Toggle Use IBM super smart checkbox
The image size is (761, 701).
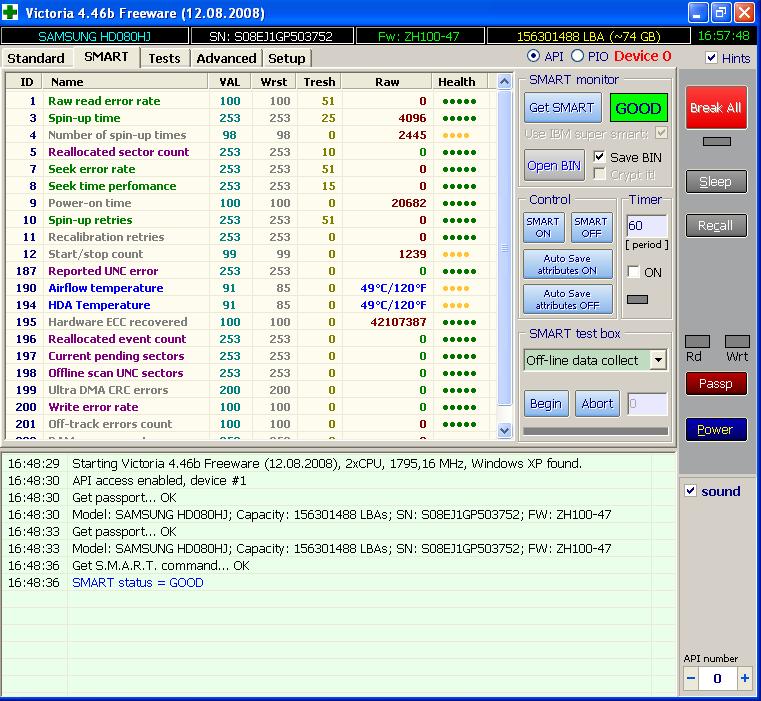[x=661, y=133]
